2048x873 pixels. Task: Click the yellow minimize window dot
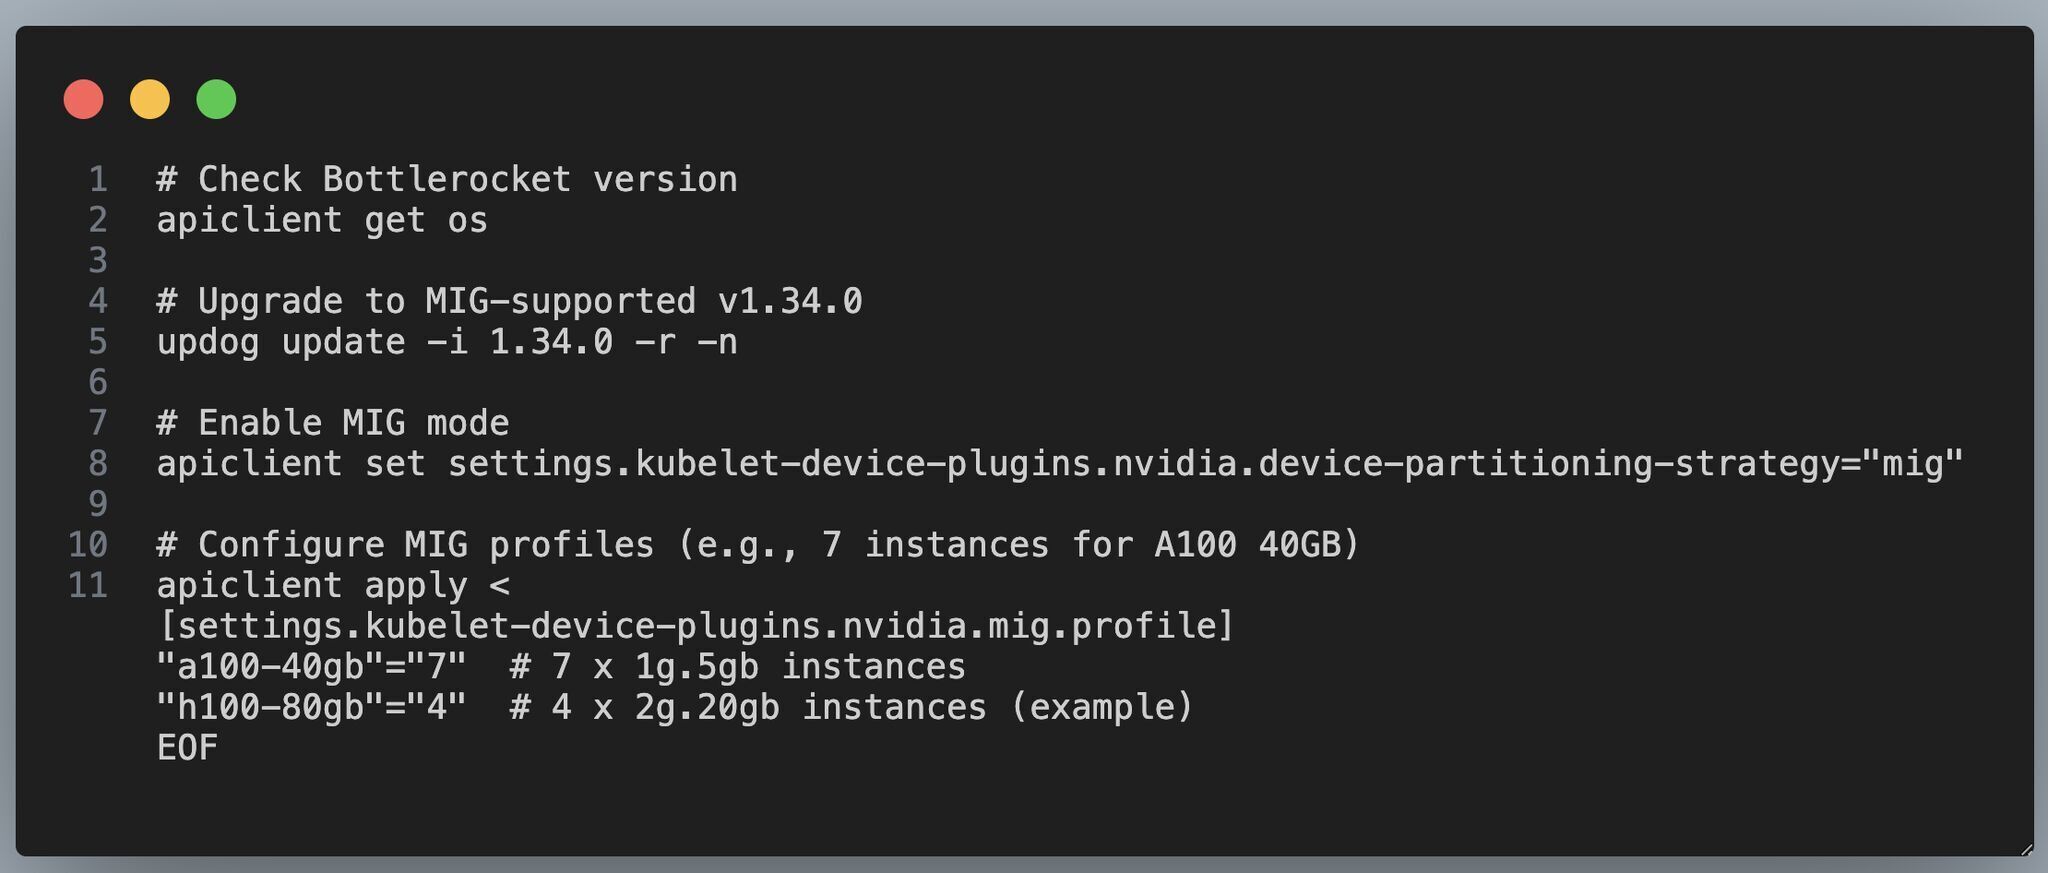pyautogui.click(x=150, y=100)
